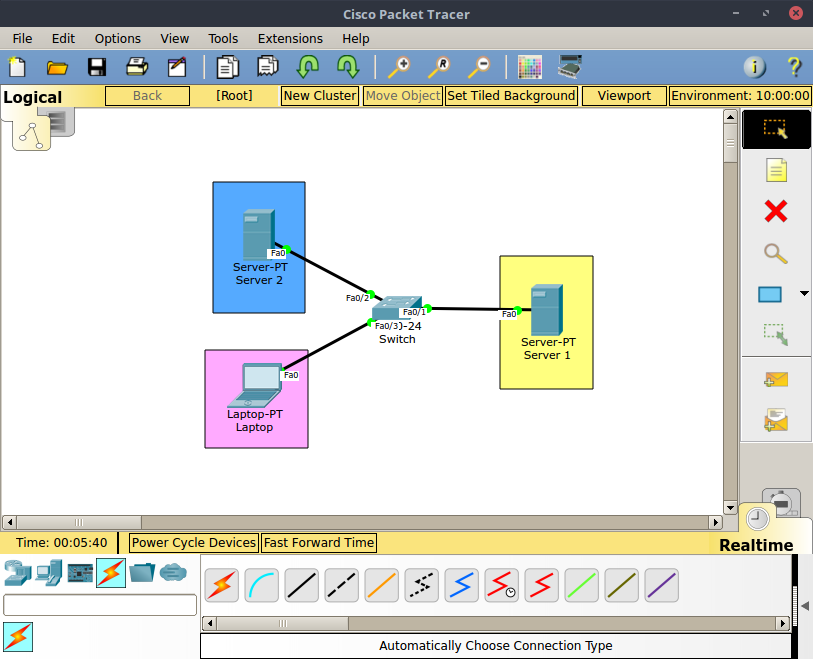Viewport: 813px width, 659px height.
Task: Open the Tools menu
Action: point(223,39)
